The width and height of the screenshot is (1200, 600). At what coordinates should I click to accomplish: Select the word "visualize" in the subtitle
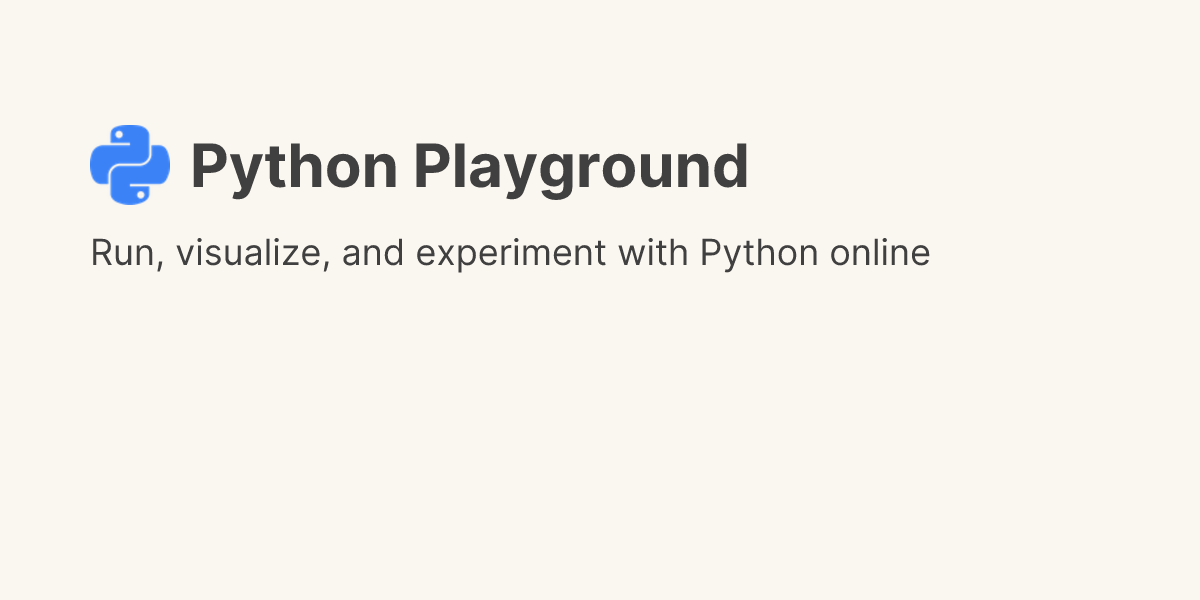(252, 253)
